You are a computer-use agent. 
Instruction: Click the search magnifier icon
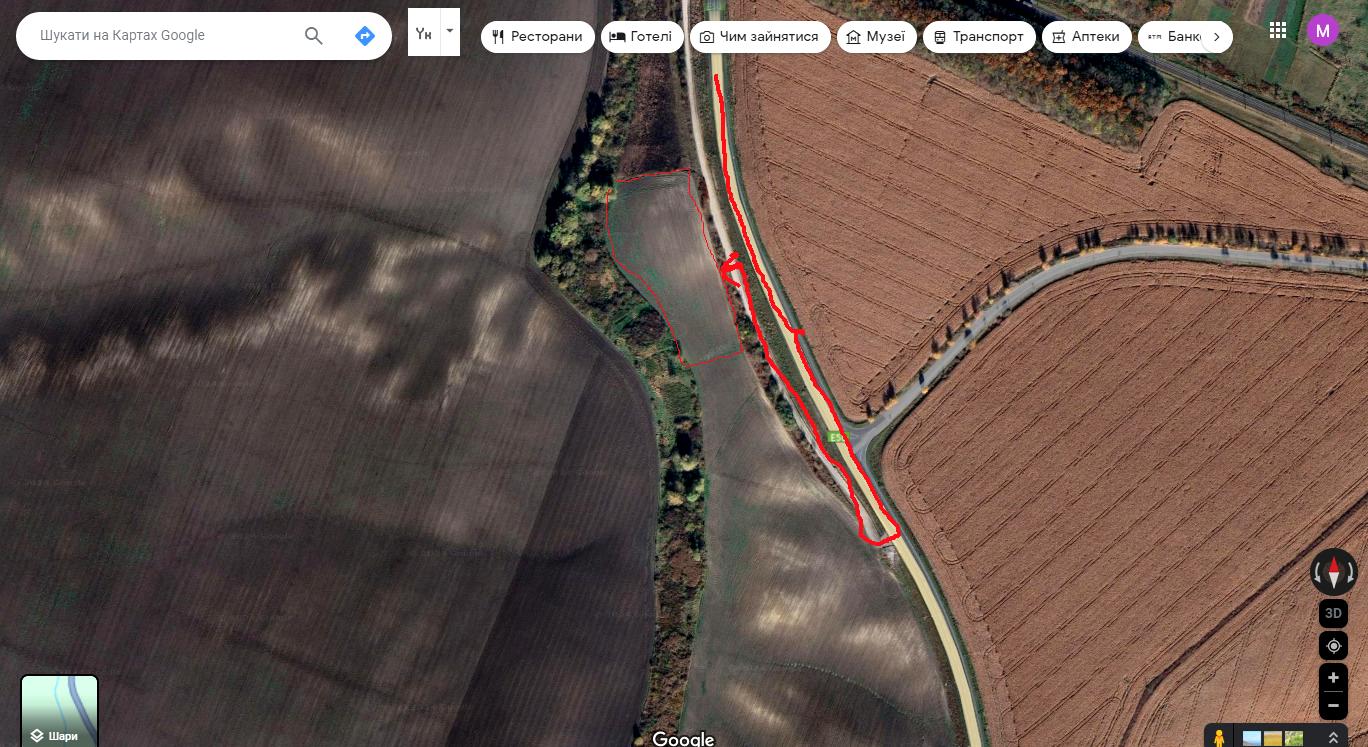(313, 36)
